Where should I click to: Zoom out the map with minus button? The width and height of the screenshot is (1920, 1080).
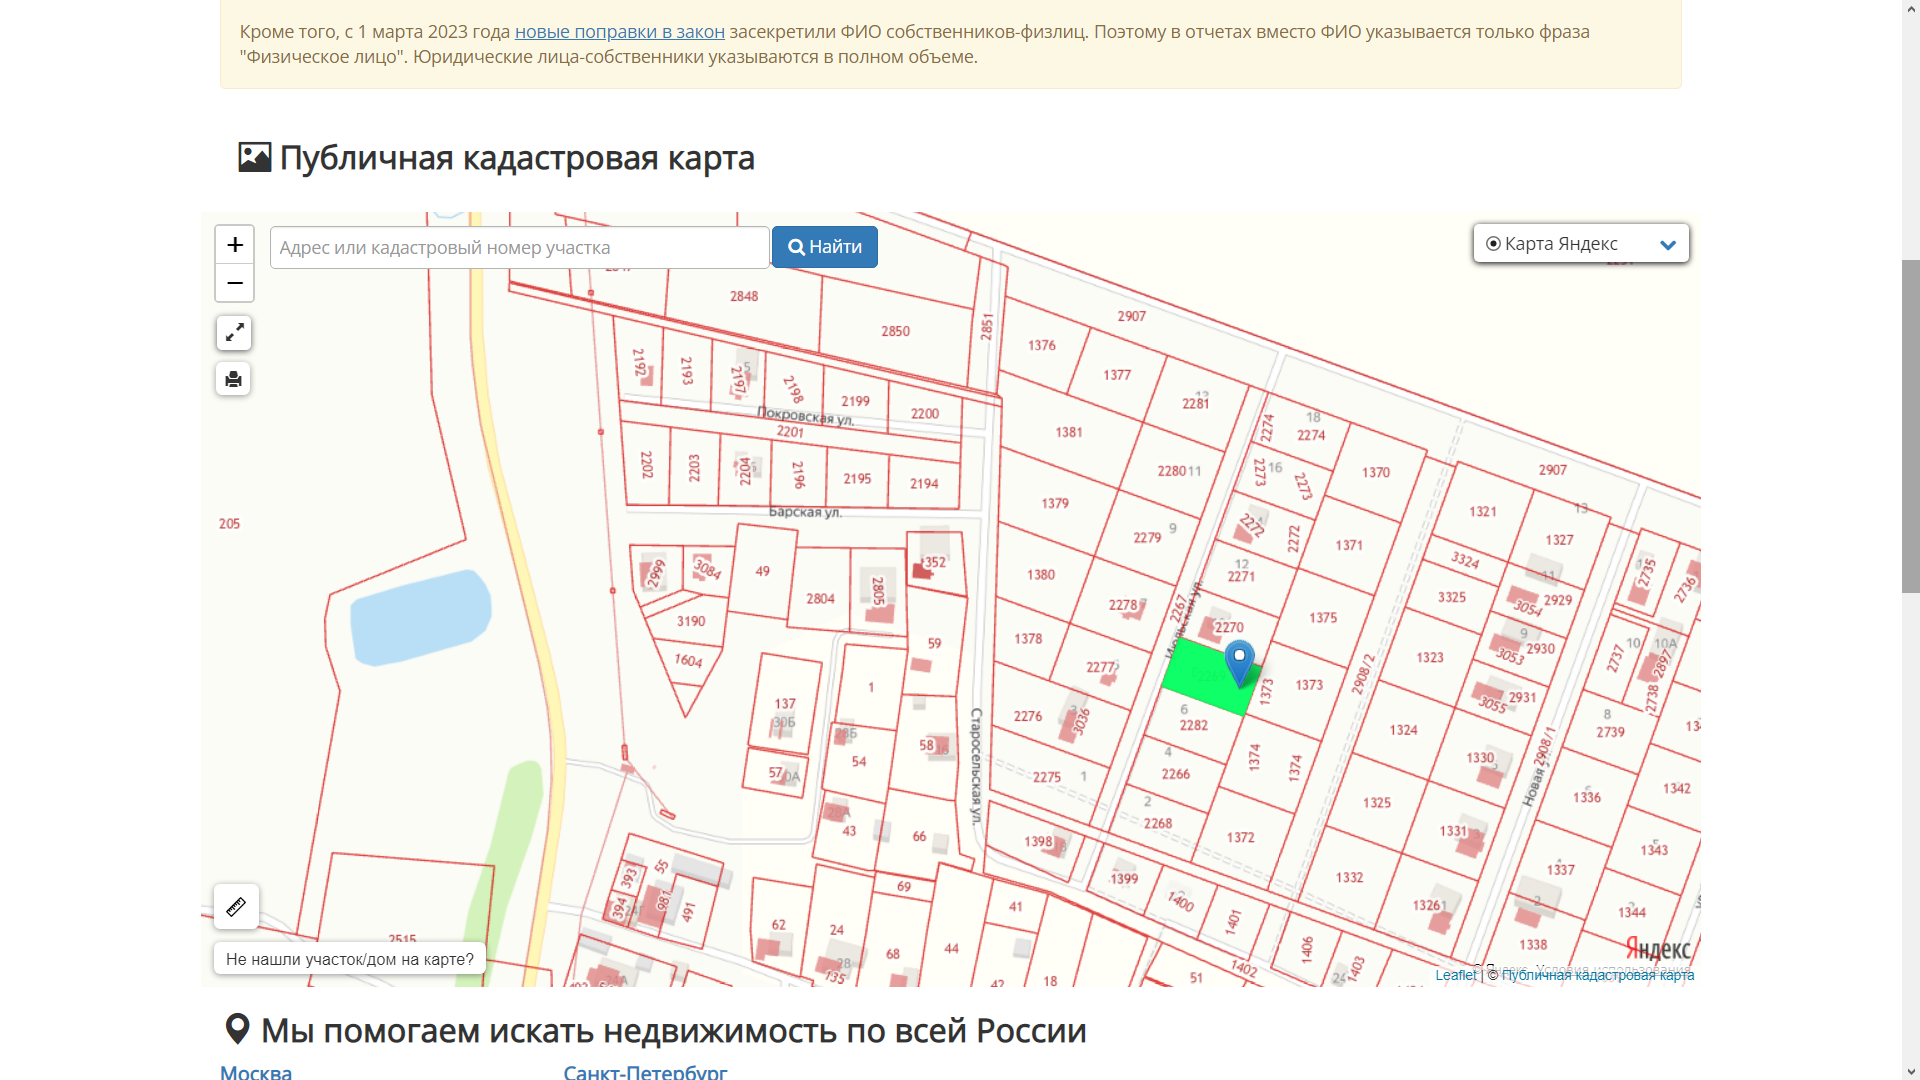(x=235, y=283)
